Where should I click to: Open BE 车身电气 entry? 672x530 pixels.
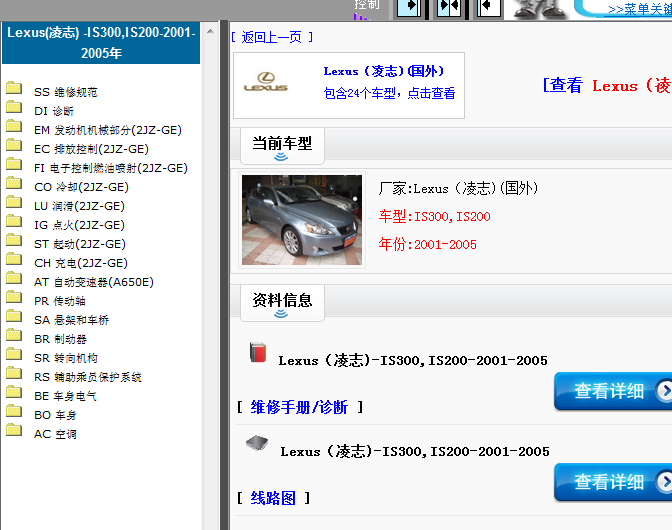[66, 396]
